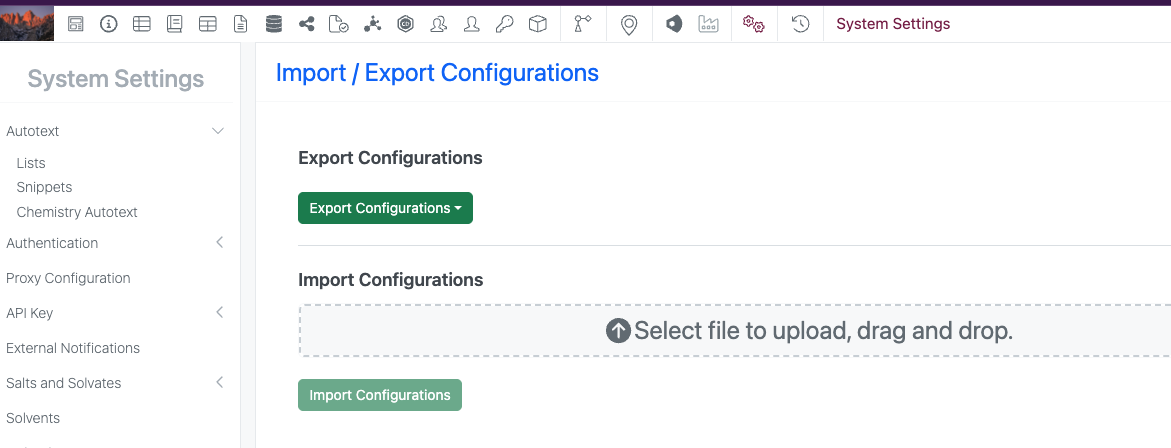Open the database stack icon
Screen dimensions: 1171x448
[273, 24]
